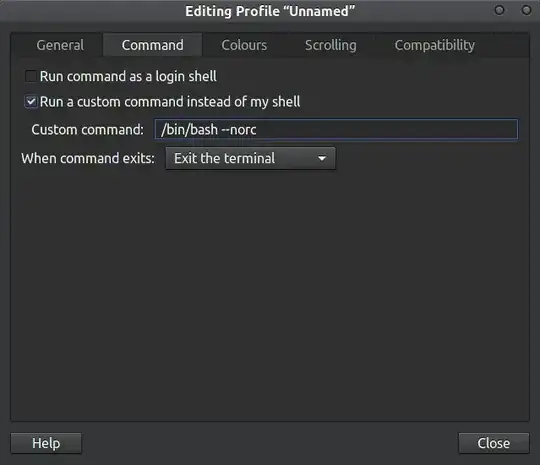Open the When command exits dropdown

(250, 158)
